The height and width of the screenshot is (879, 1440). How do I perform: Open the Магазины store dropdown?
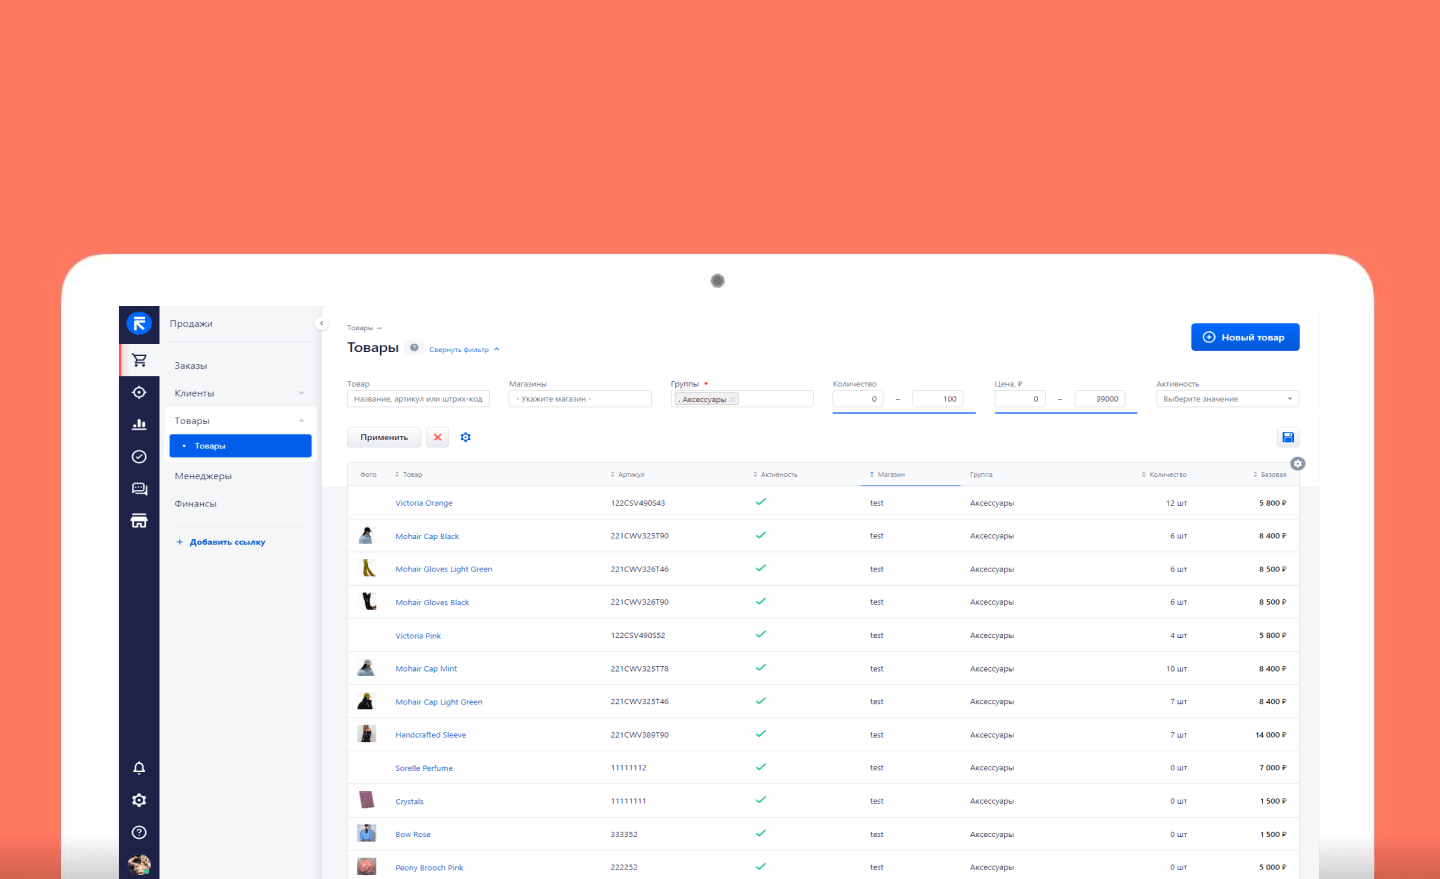pyautogui.click(x=580, y=399)
